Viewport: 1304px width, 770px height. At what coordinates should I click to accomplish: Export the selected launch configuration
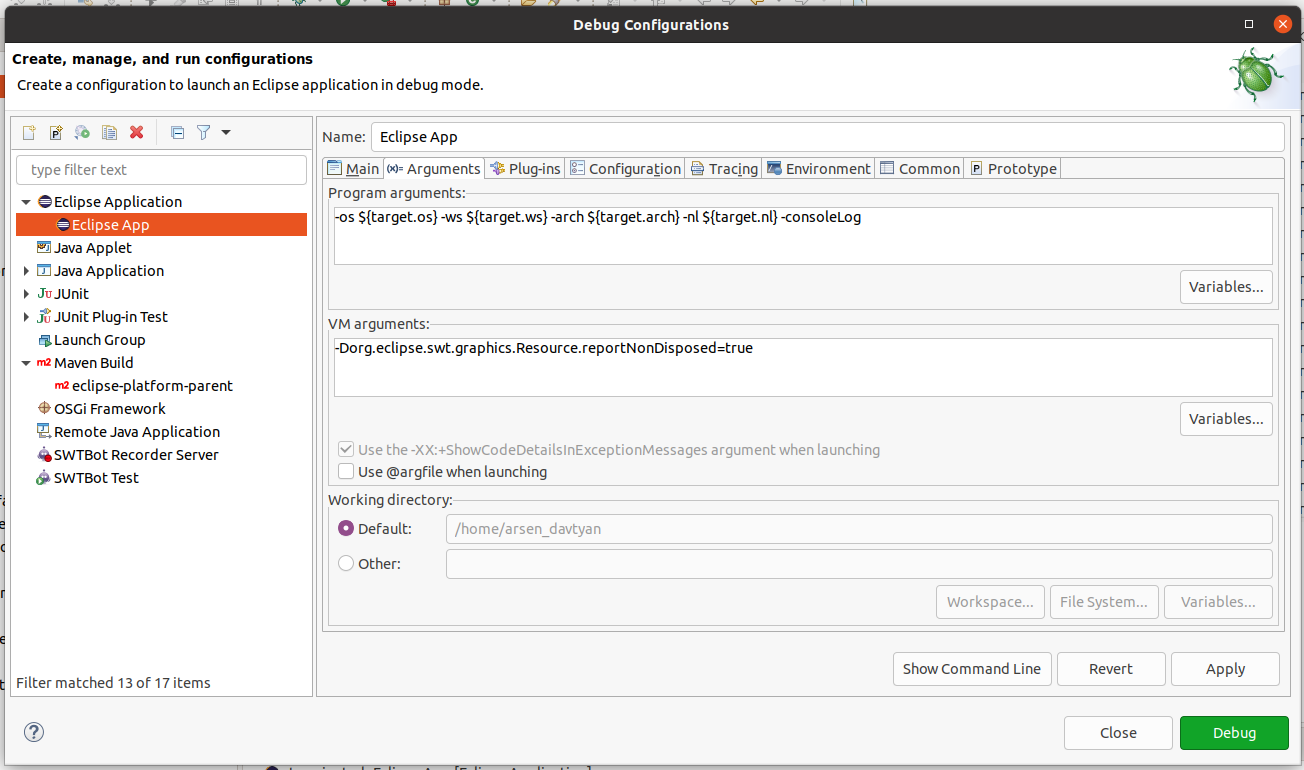(83, 132)
